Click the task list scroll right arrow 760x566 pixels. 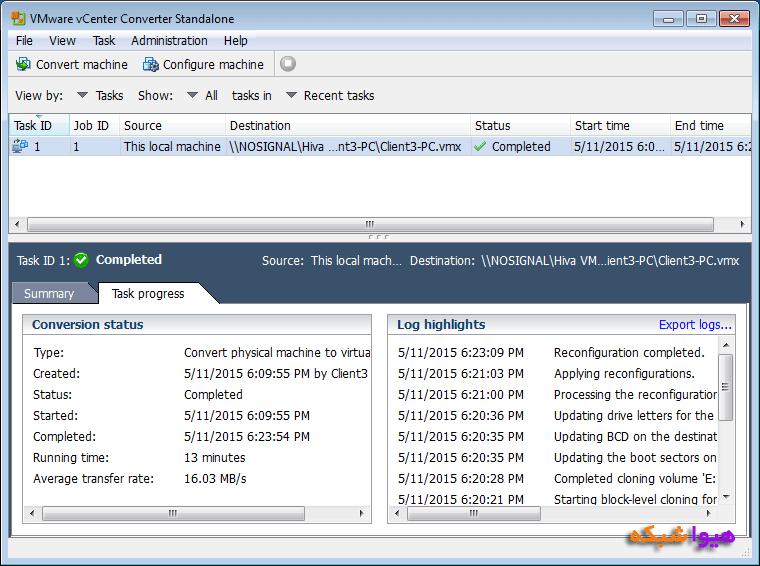pyautogui.click(x=742, y=224)
